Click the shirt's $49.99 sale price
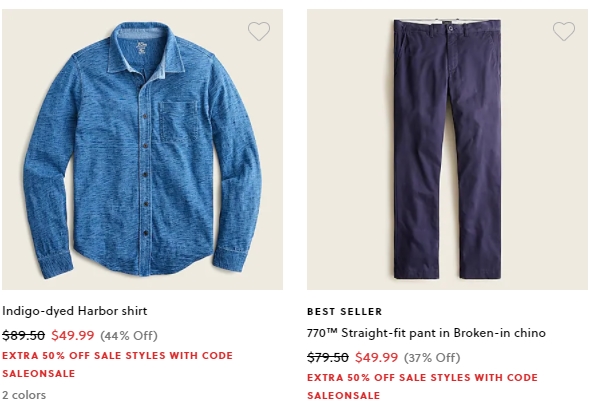The width and height of the screenshot is (589, 408). coord(72,335)
